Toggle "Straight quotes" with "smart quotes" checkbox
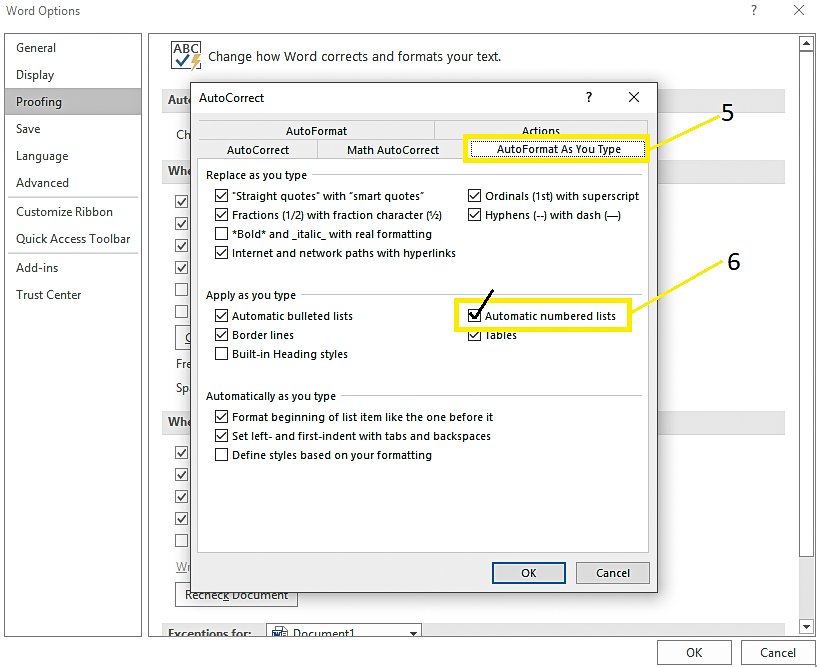817x667 pixels. [x=221, y=196]
